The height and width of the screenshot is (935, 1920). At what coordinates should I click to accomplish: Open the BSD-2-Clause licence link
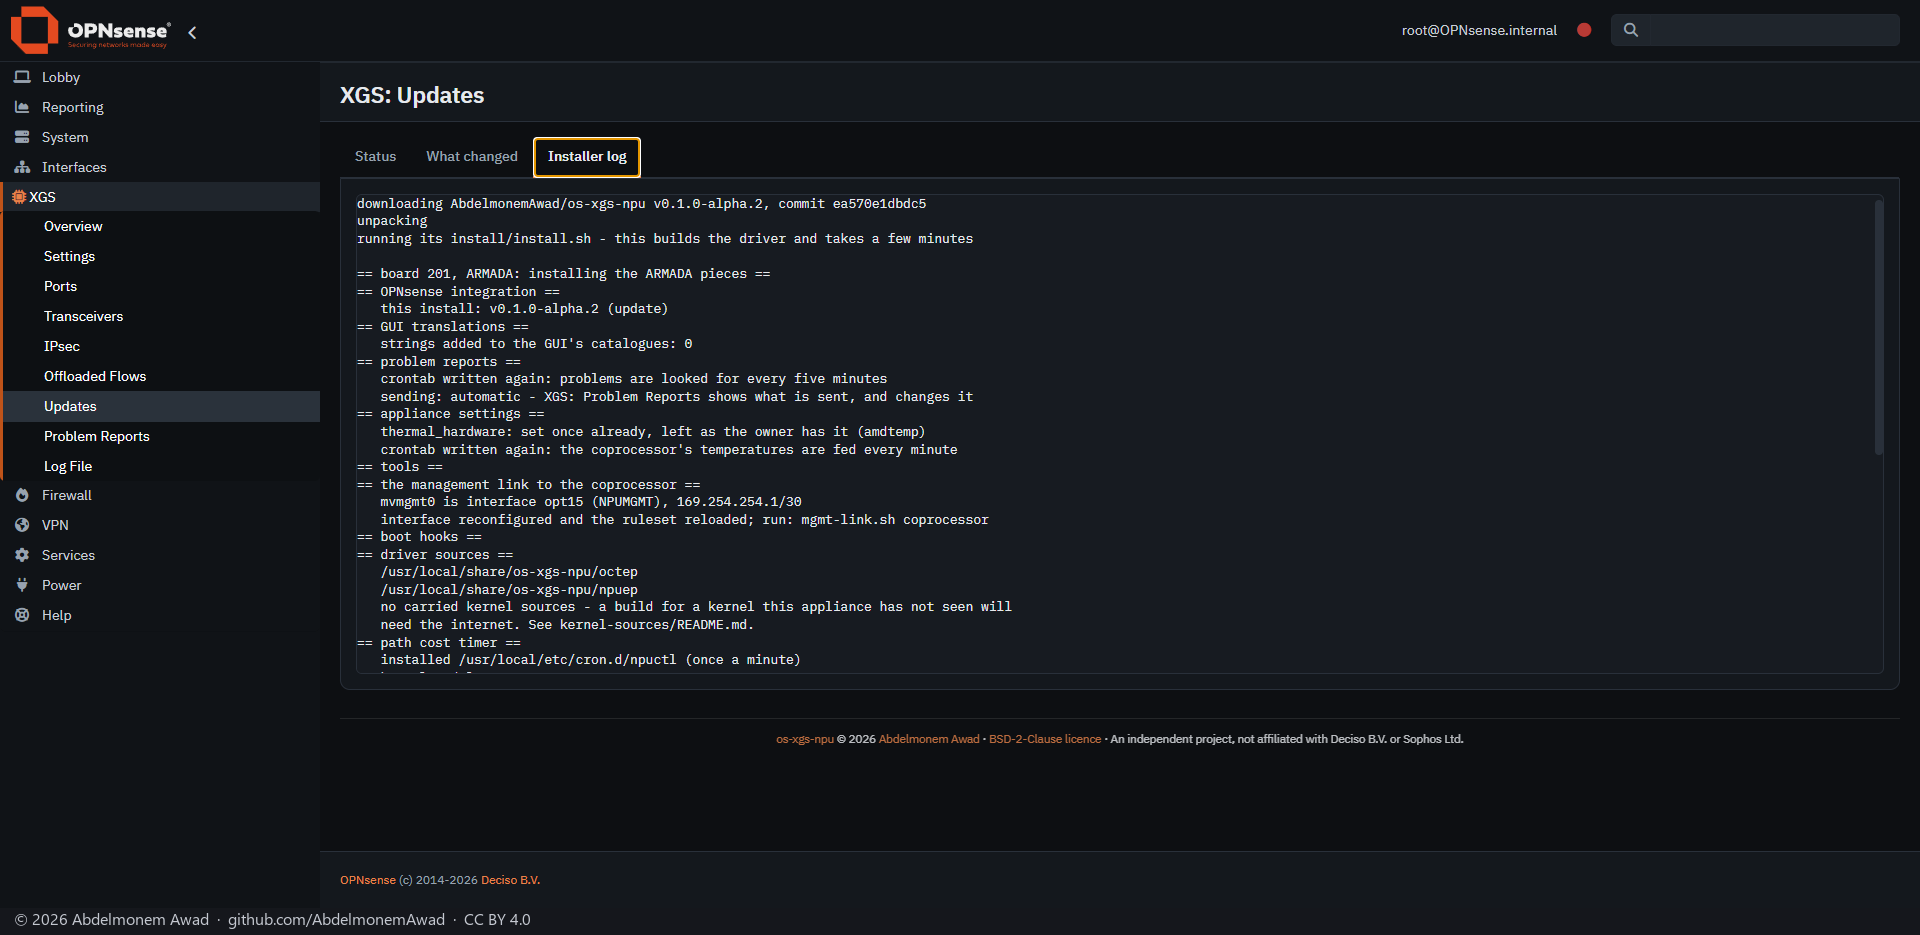pos(1045,739)
